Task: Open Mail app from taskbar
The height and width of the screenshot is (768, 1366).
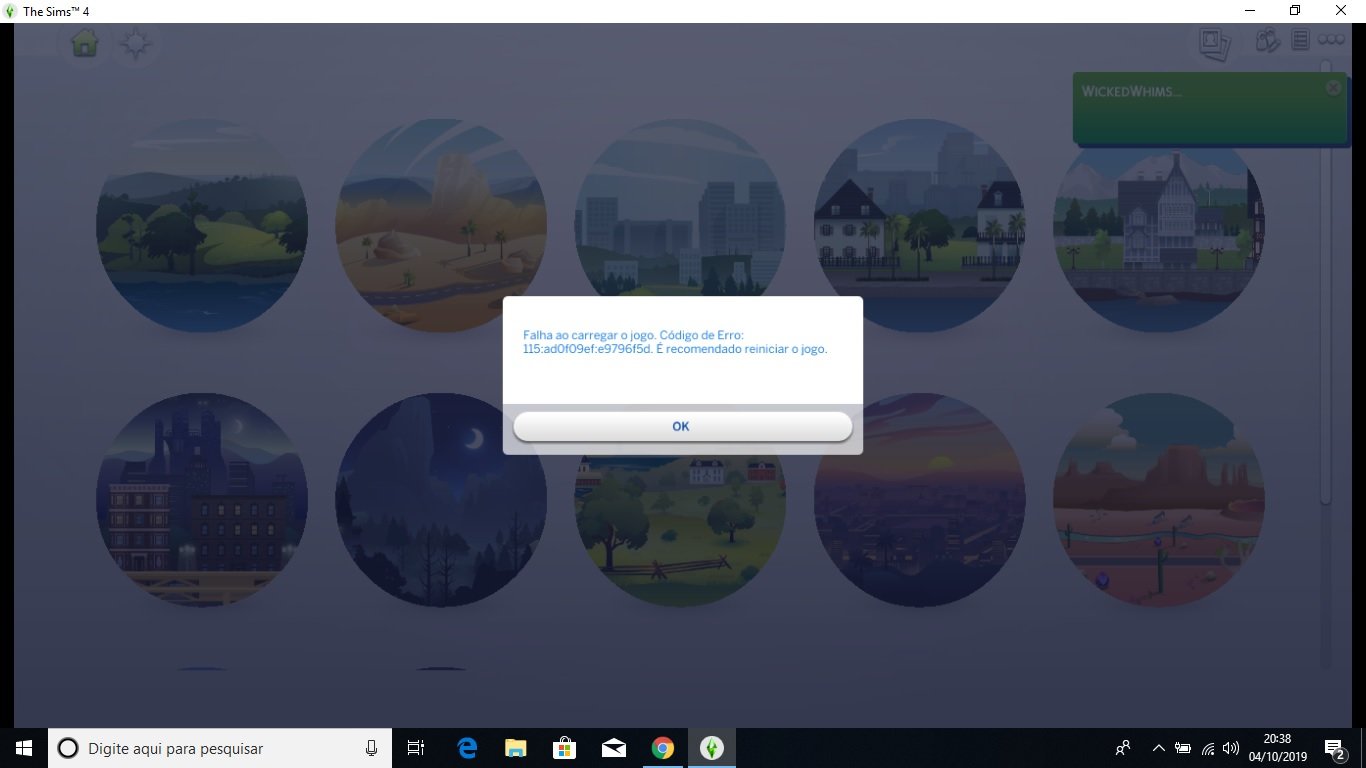Action: pyautogui.click(x=614, y=748)
